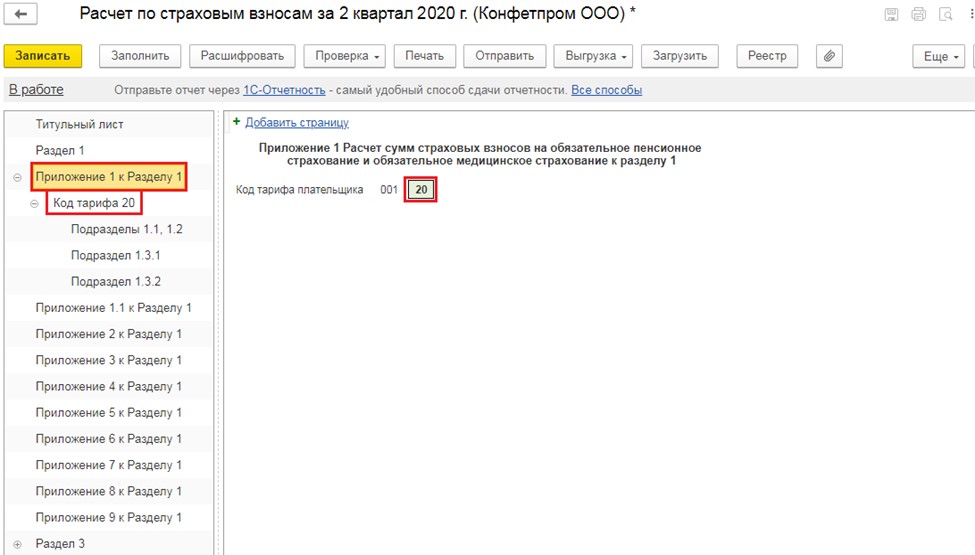The image size is (975, 555).
Task: Open the Выгрузка dropdown menu
Action: pyautogui.click(x=593, y=56)
